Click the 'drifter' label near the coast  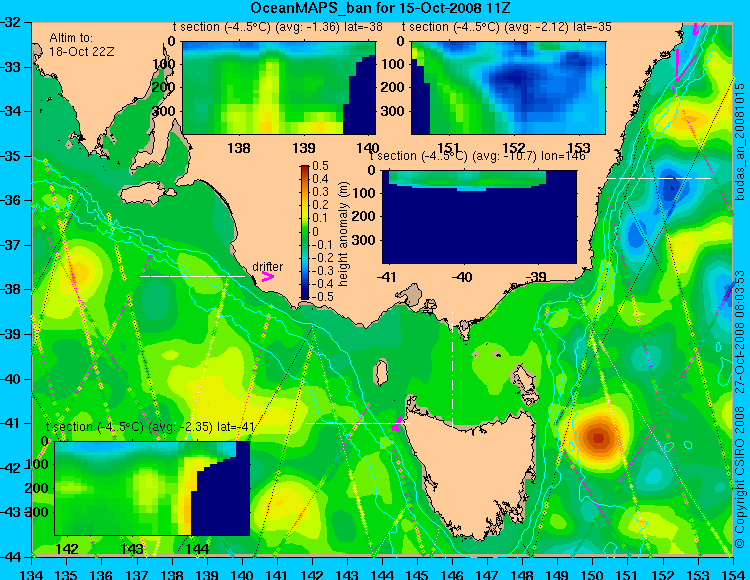click(267, 266)
